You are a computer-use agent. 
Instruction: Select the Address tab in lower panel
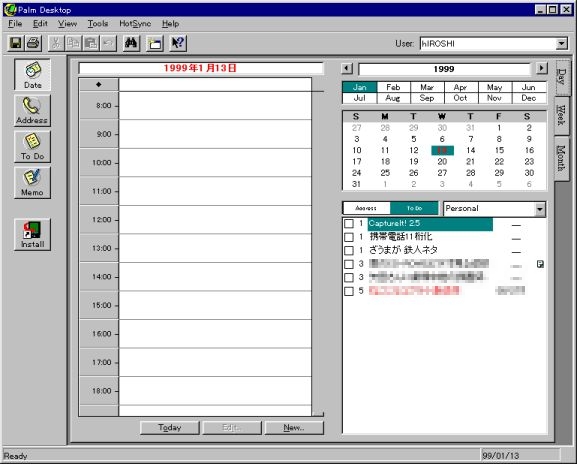366,208
